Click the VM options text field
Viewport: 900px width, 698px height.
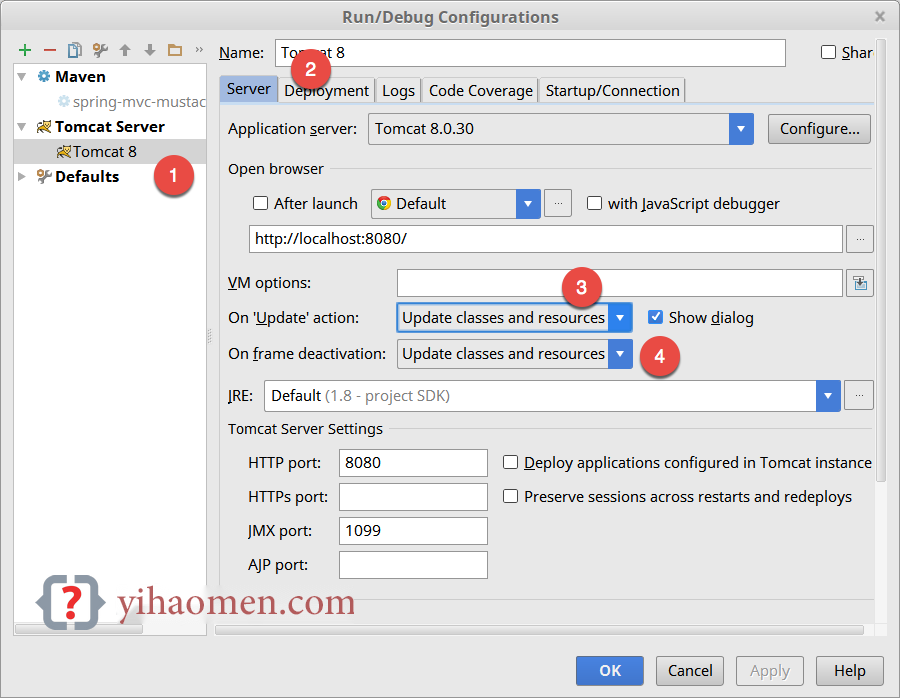coord(620,283)
